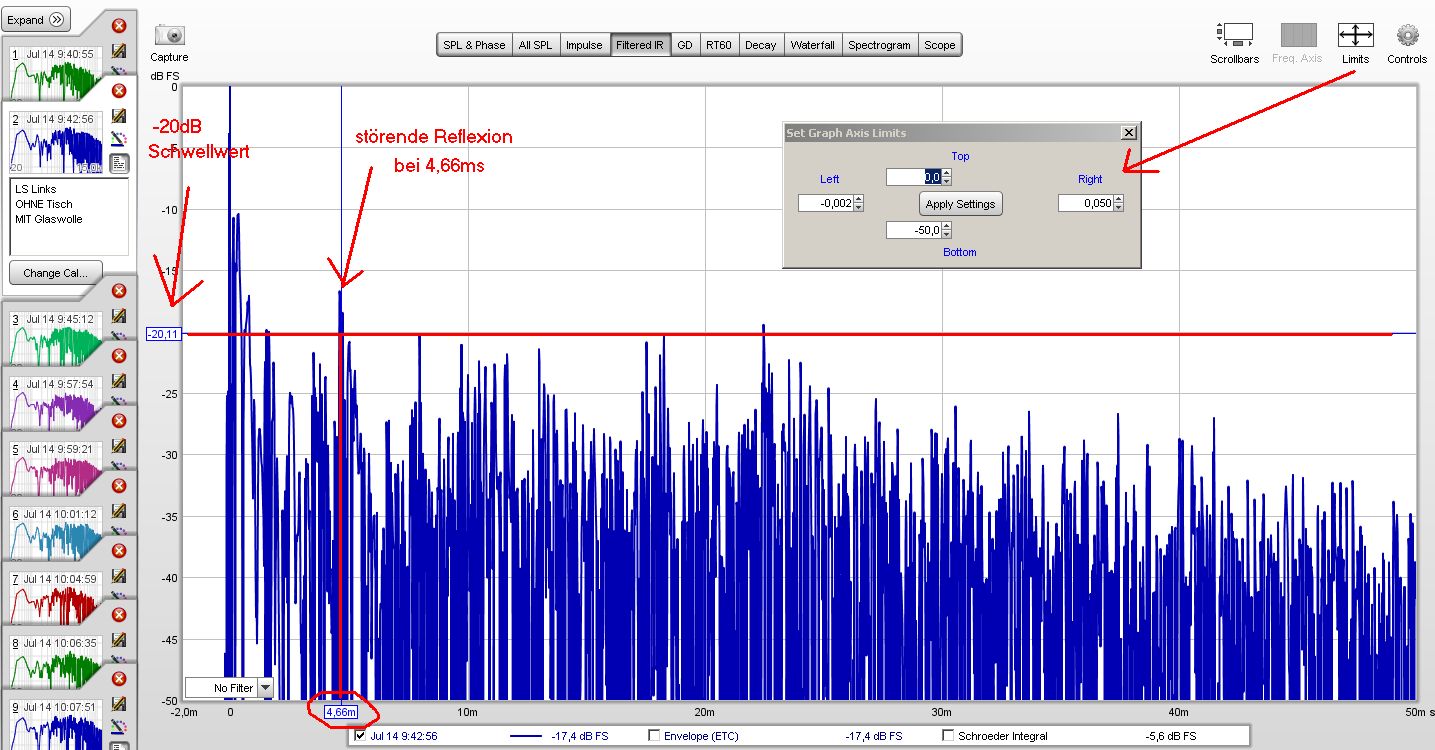Open the Controls gear panel
The height and width of the screenshot is (750, 1435).
1407,35
